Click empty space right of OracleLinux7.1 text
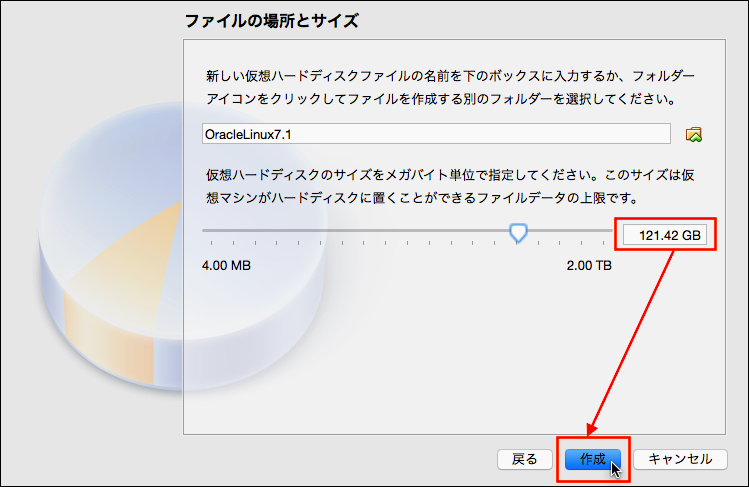Viewport: 749px width, 487px height. (x=500, y=134)
